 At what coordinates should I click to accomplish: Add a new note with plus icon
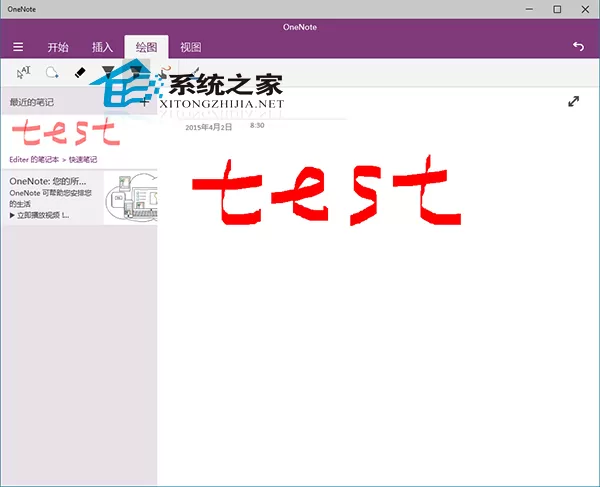click(x=144, y=102)
